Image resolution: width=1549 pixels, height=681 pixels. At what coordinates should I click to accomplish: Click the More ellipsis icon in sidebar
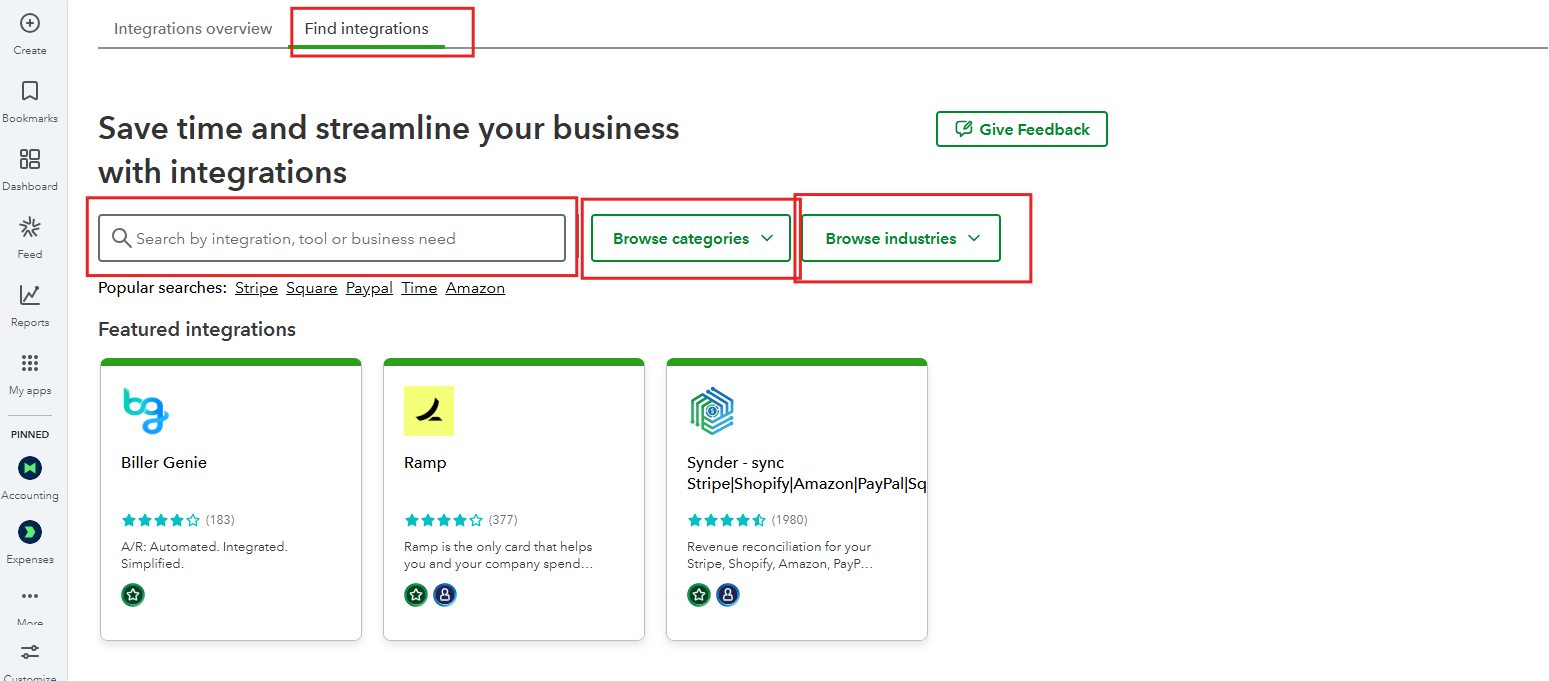(x=30, y=597)
